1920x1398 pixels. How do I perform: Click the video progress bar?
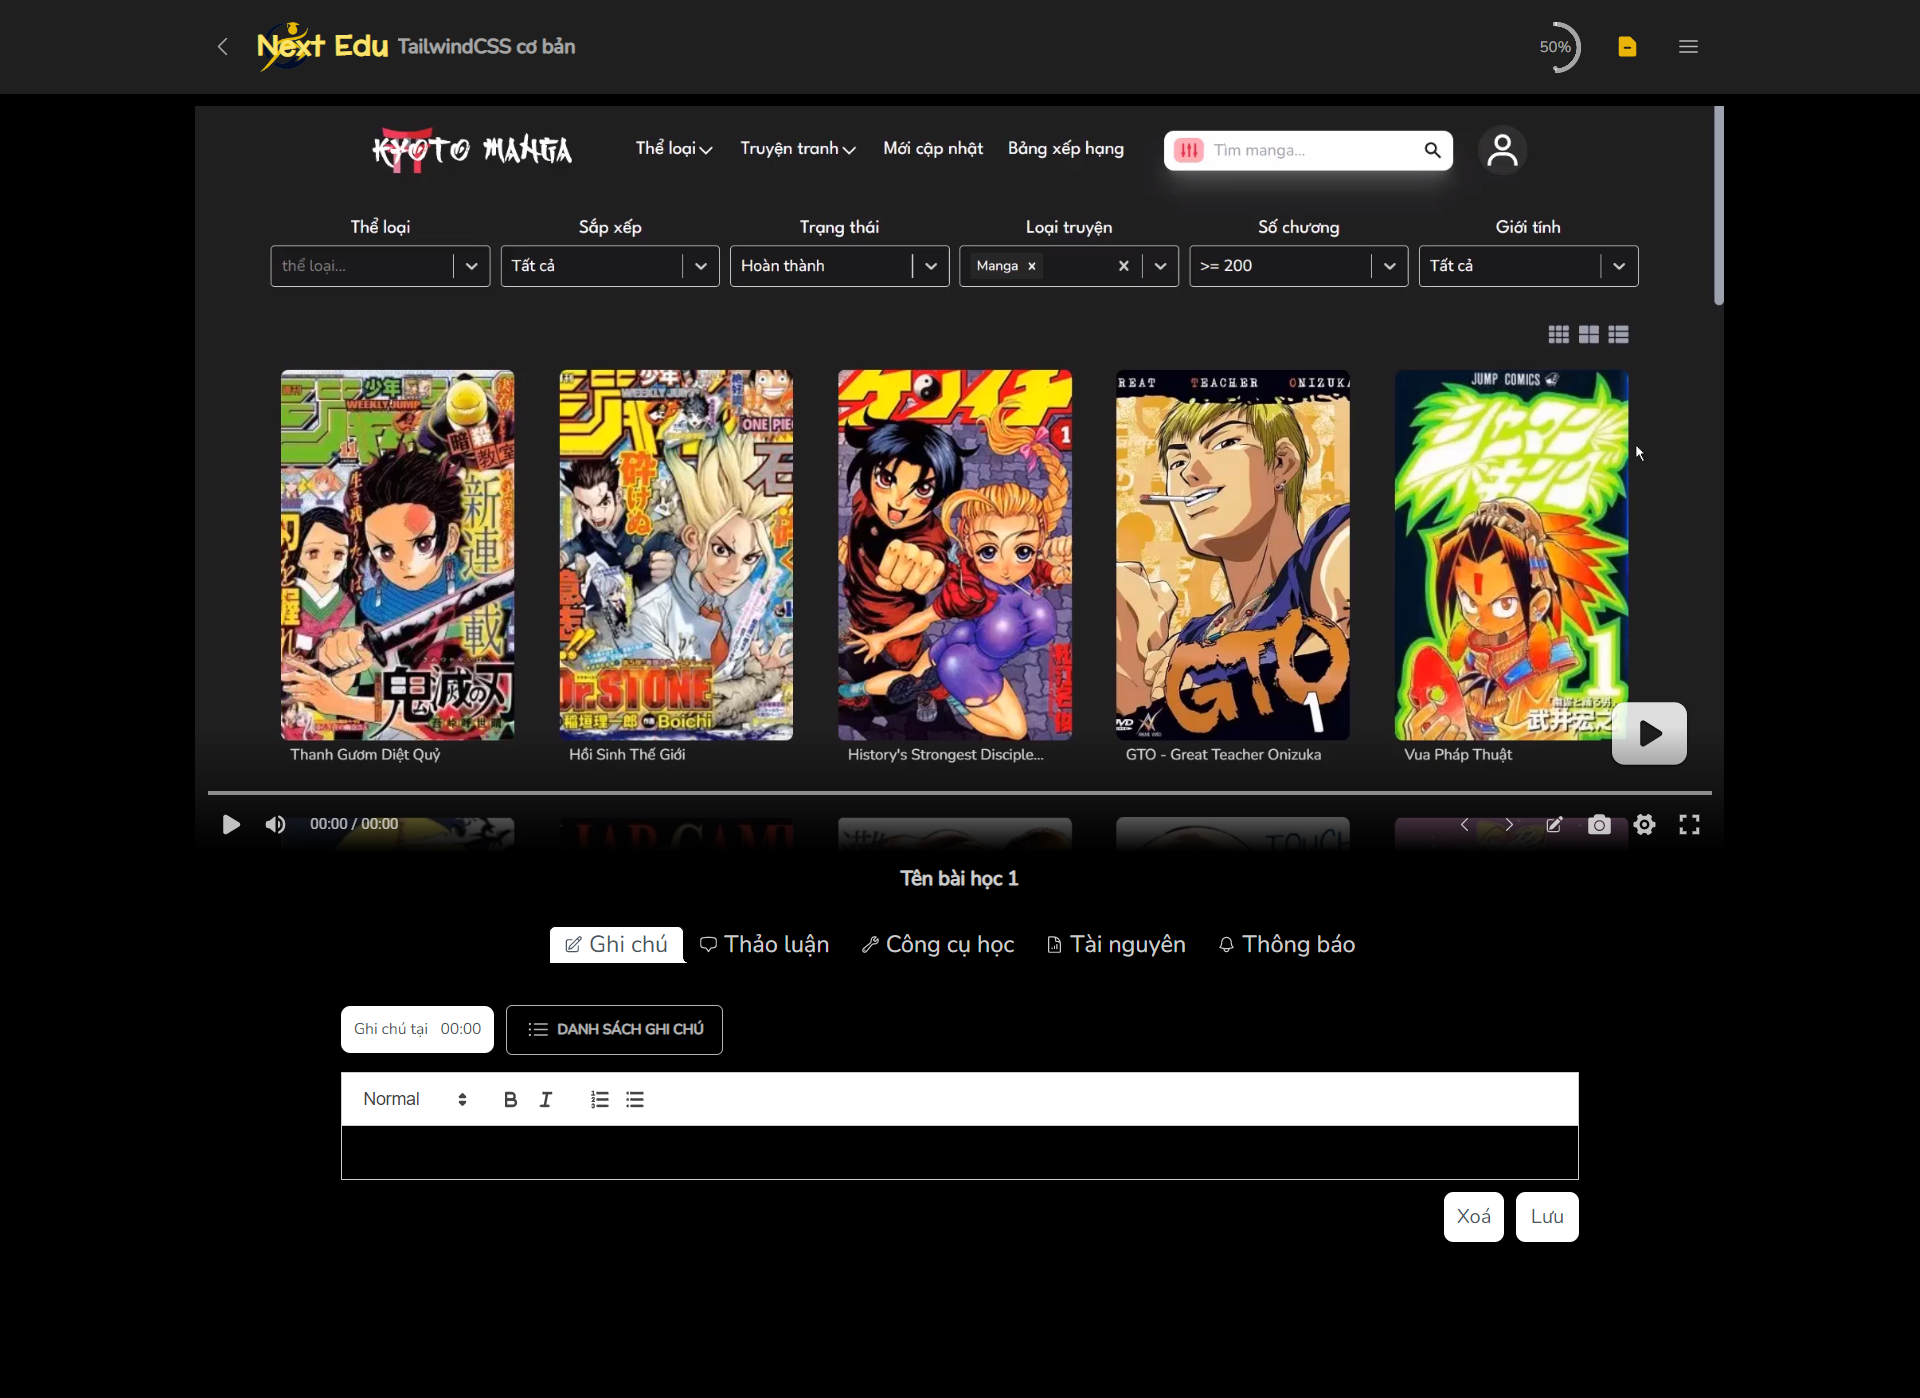[x=959, y=793]
